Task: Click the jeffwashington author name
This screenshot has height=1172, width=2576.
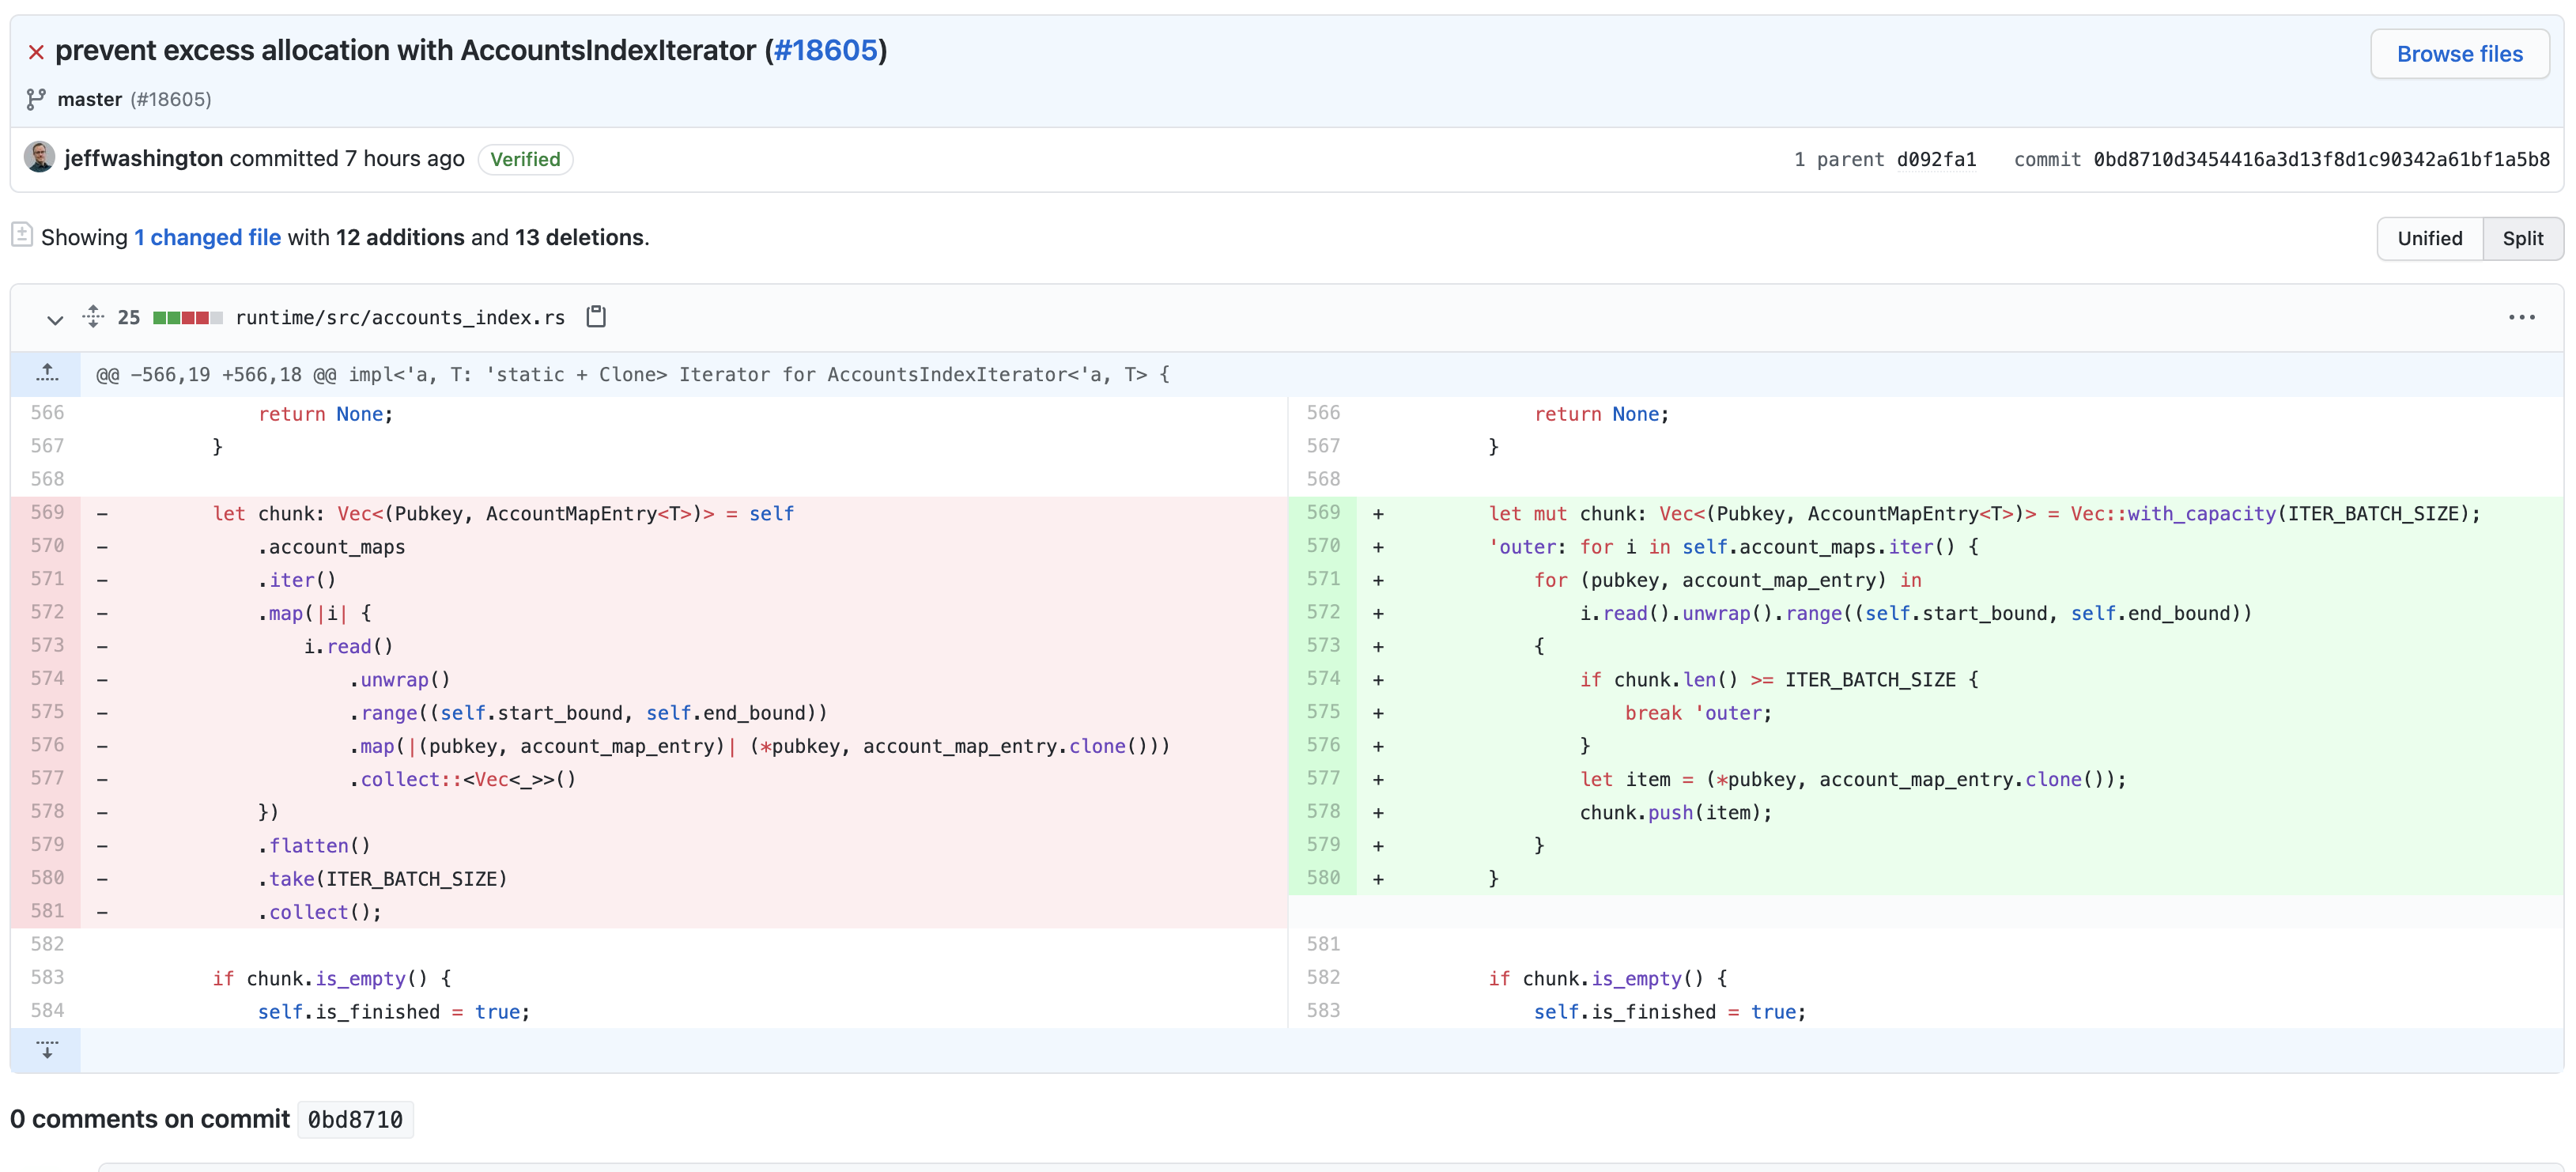Action: [143, 158]
